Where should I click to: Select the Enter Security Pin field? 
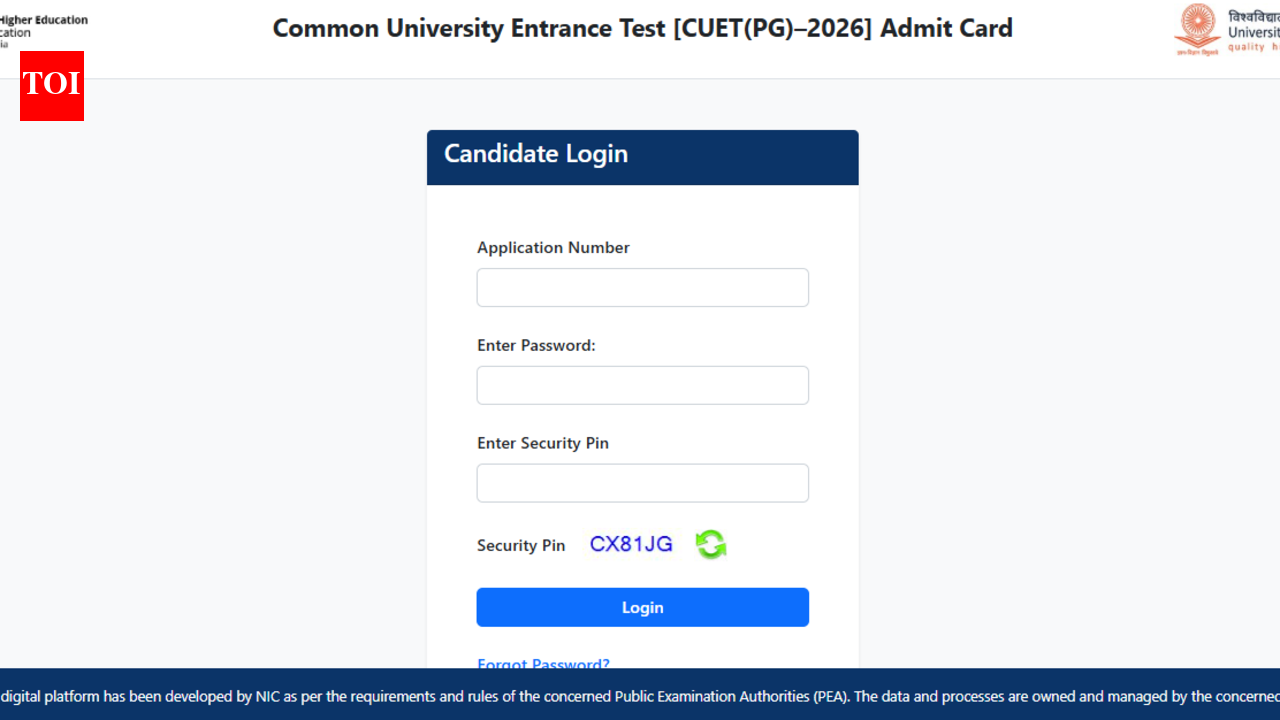[642, 483]
